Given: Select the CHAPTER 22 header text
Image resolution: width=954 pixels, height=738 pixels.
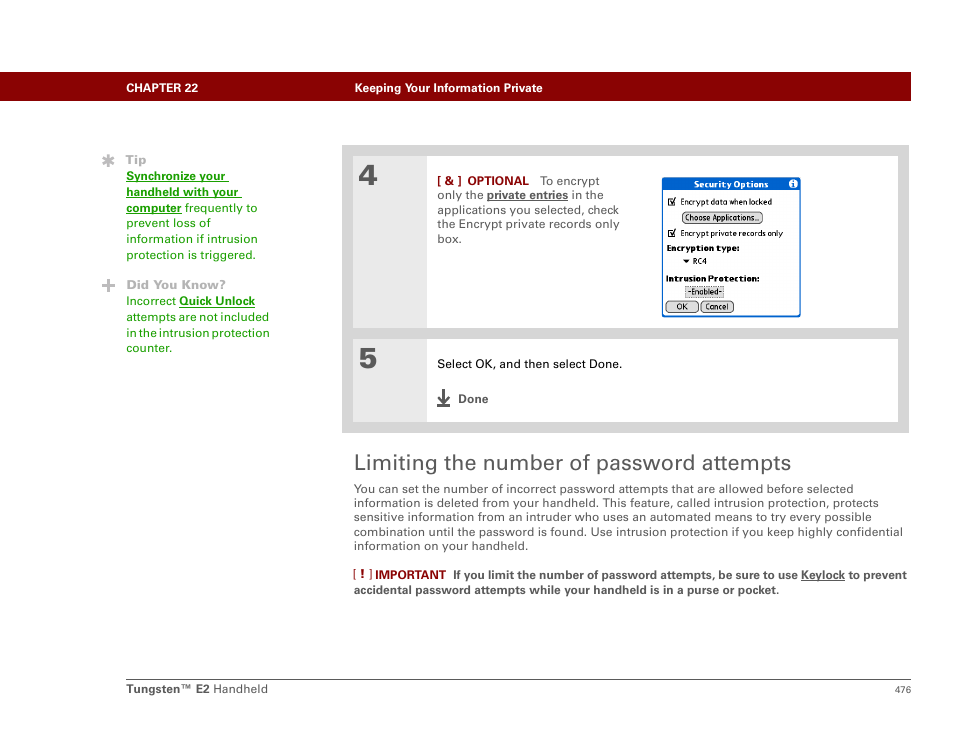Looking at the screenshot, I should 162,88.
